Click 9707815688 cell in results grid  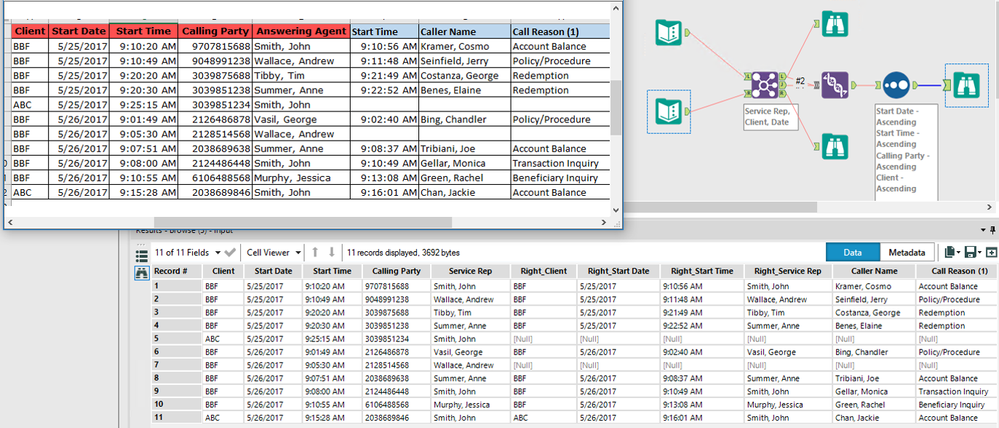tap(396, 287)
